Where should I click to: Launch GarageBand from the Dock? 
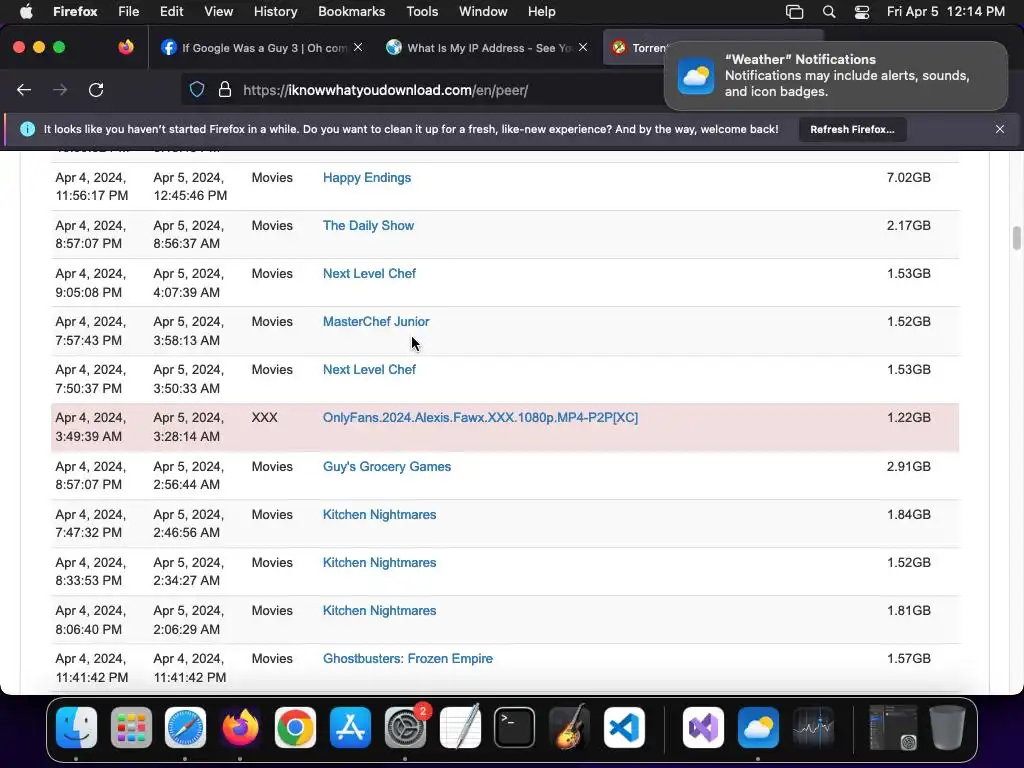tap(569, 727)
